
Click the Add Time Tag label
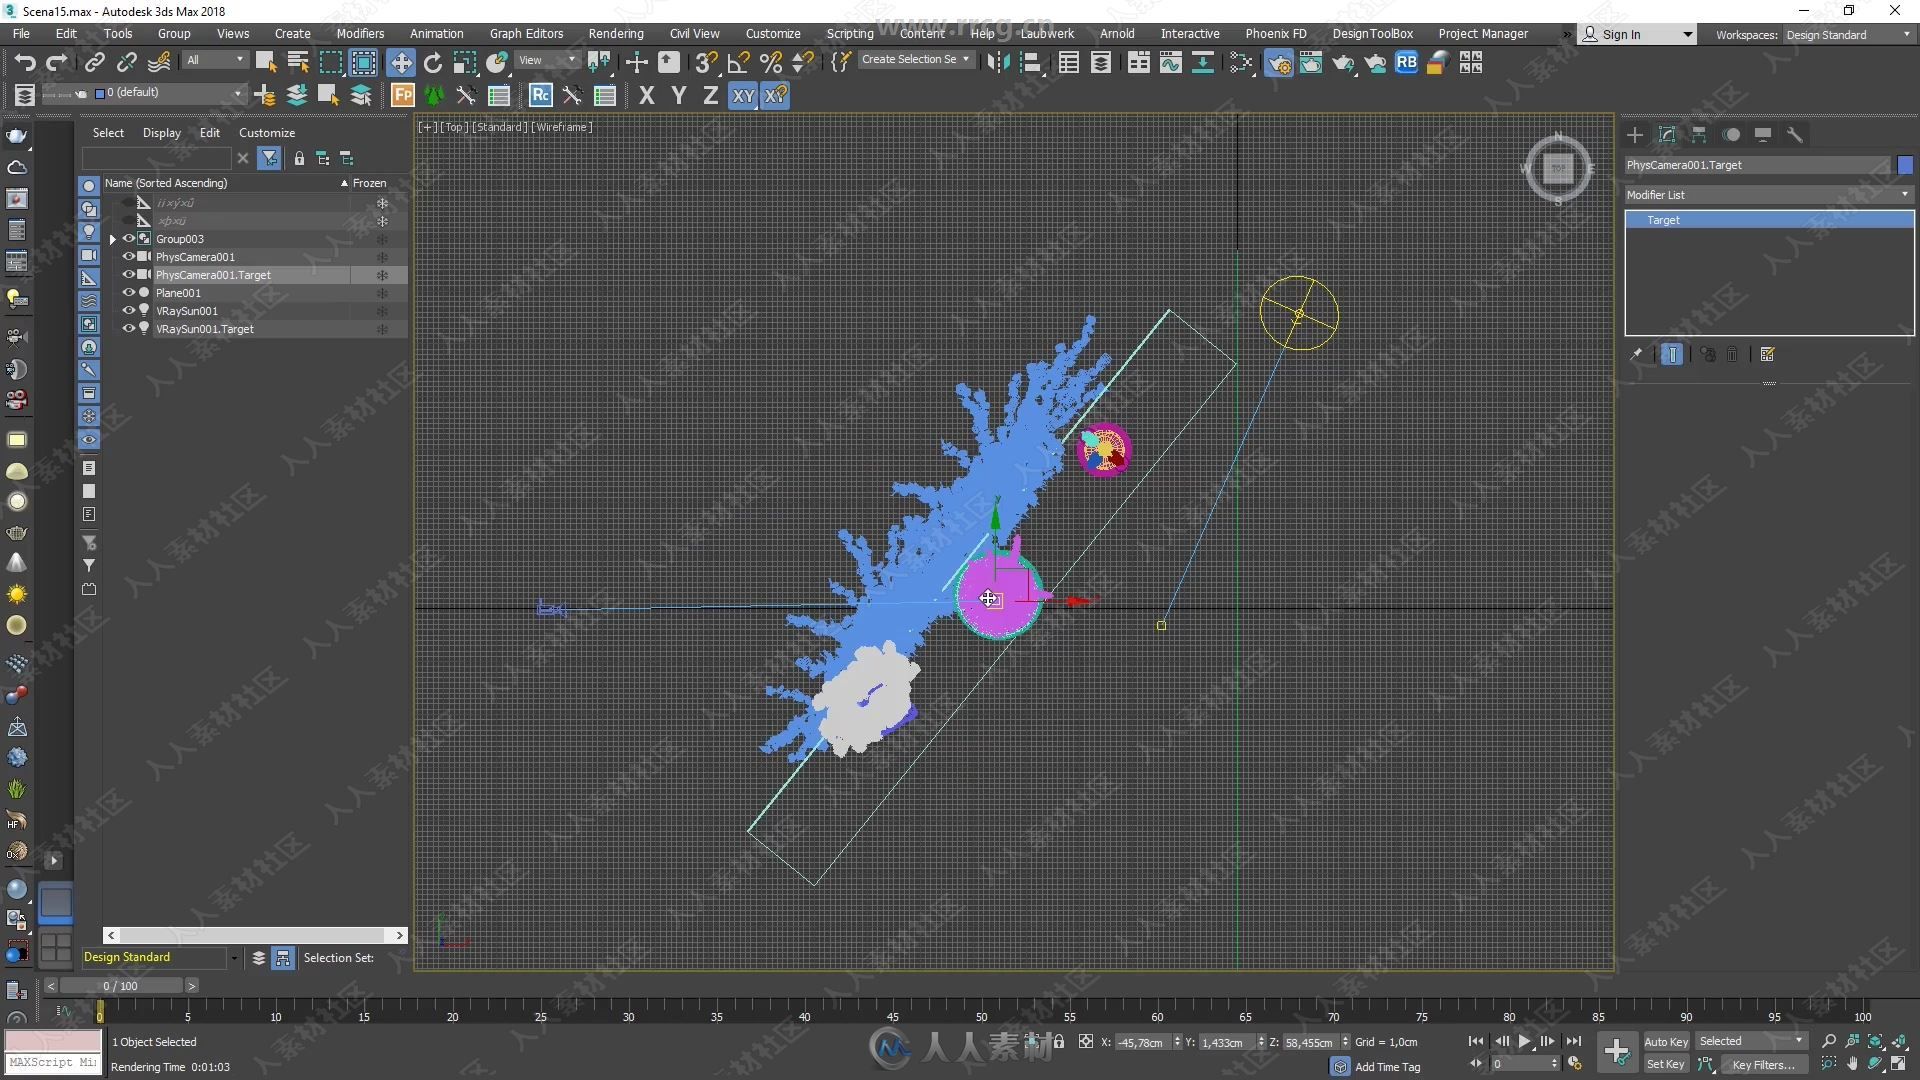(1387, 1067)
